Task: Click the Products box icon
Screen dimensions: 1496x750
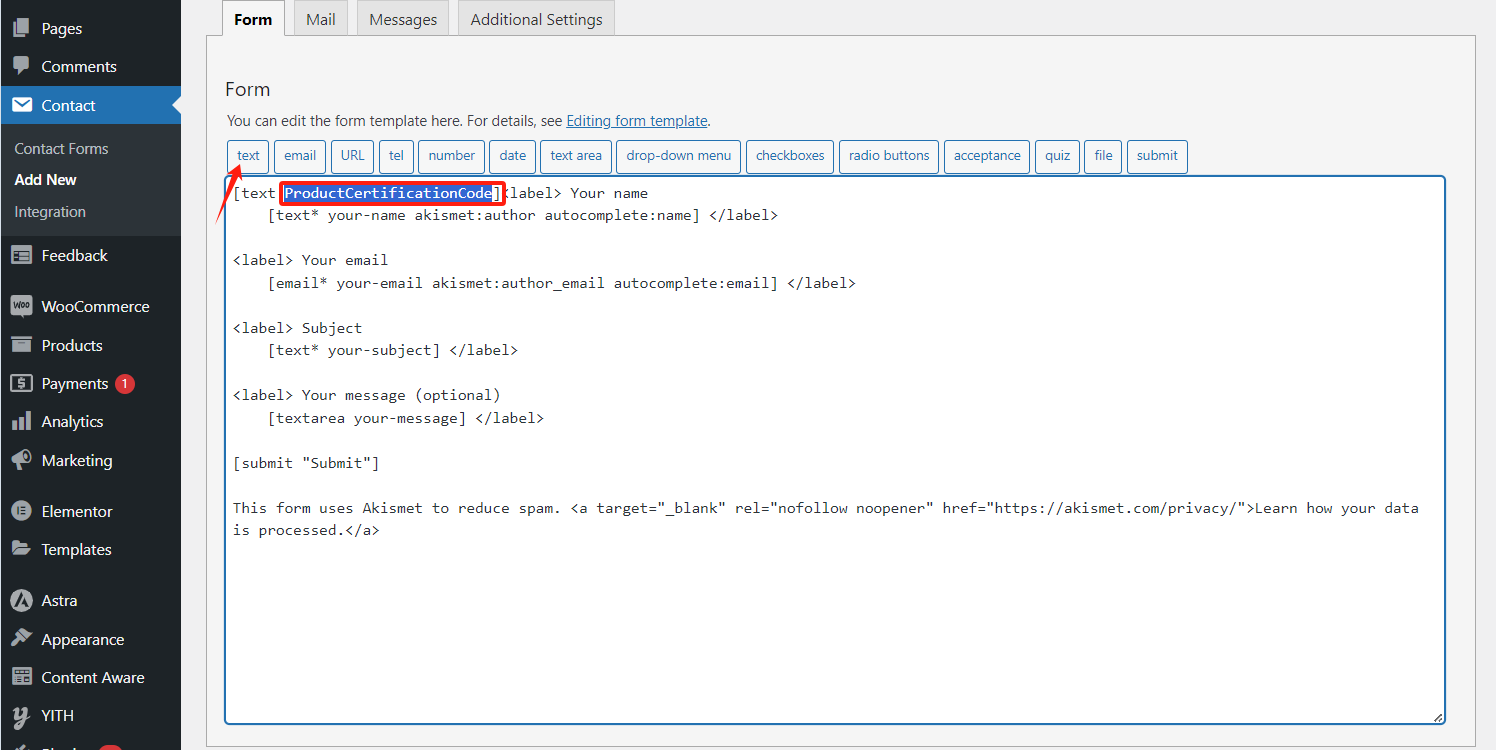Action: 21,345
